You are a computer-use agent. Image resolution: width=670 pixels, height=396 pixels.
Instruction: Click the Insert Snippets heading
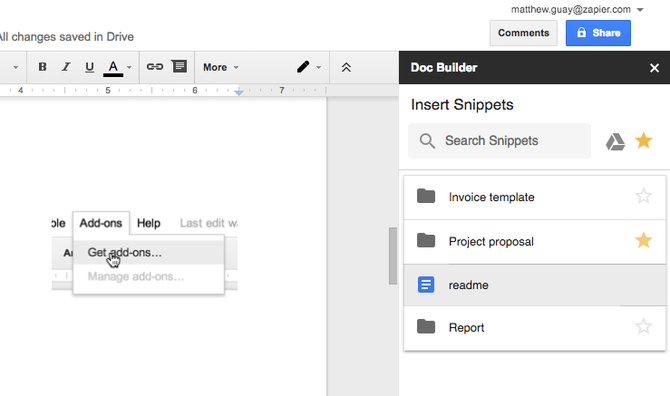pyautogui.click(x=462, y=105)
